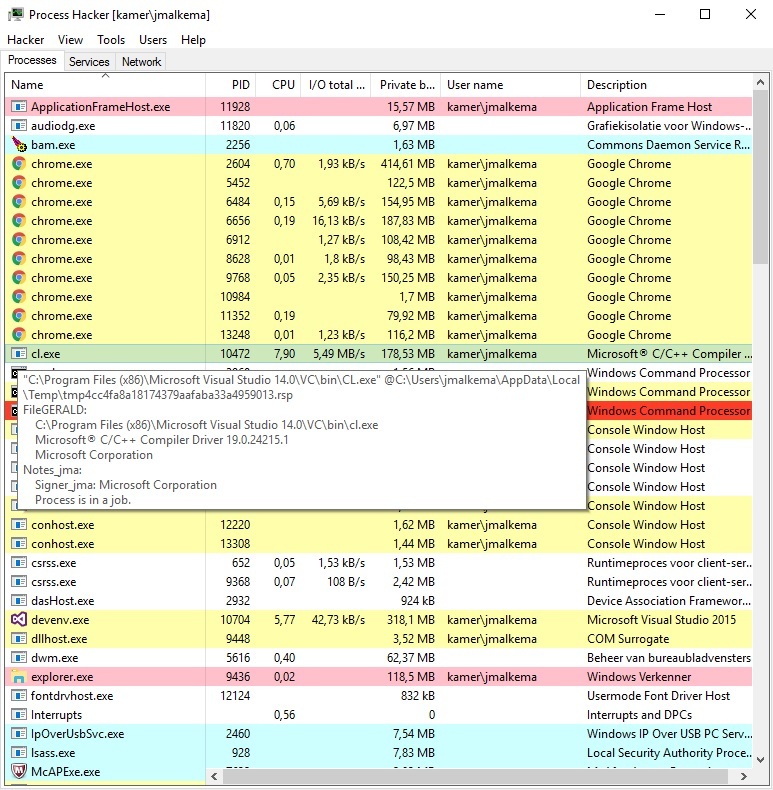
Task: Click Chrome icon for PID 6484
Action: [x=19, y=202]
